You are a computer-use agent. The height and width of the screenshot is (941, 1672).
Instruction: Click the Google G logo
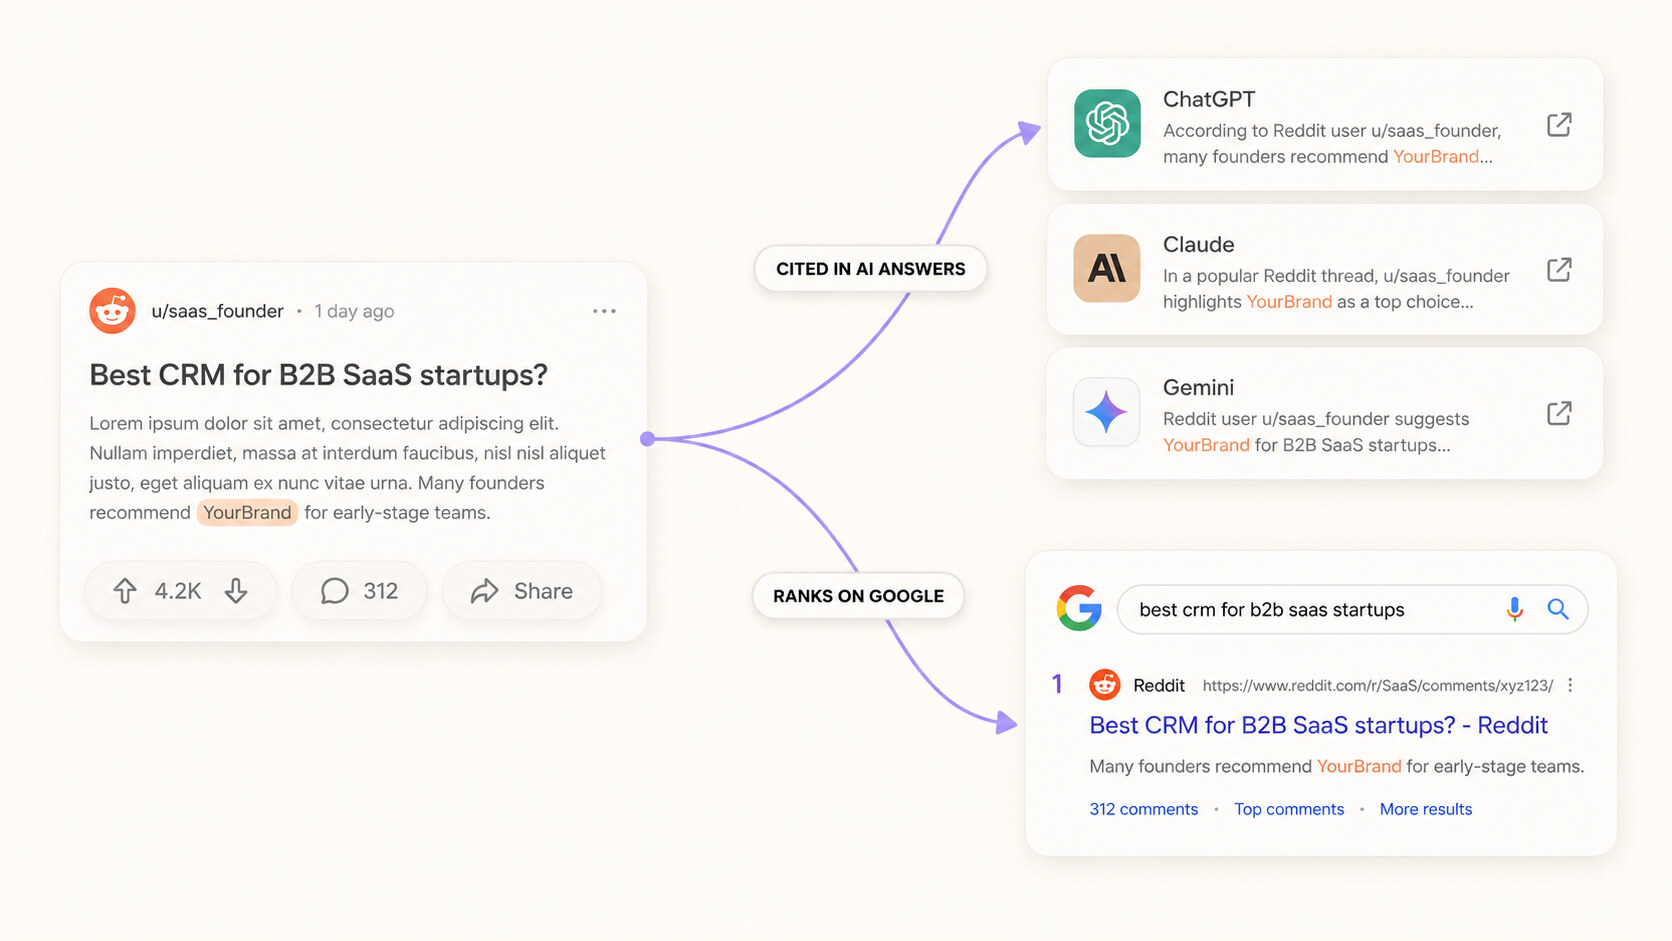pos(1079,608)
